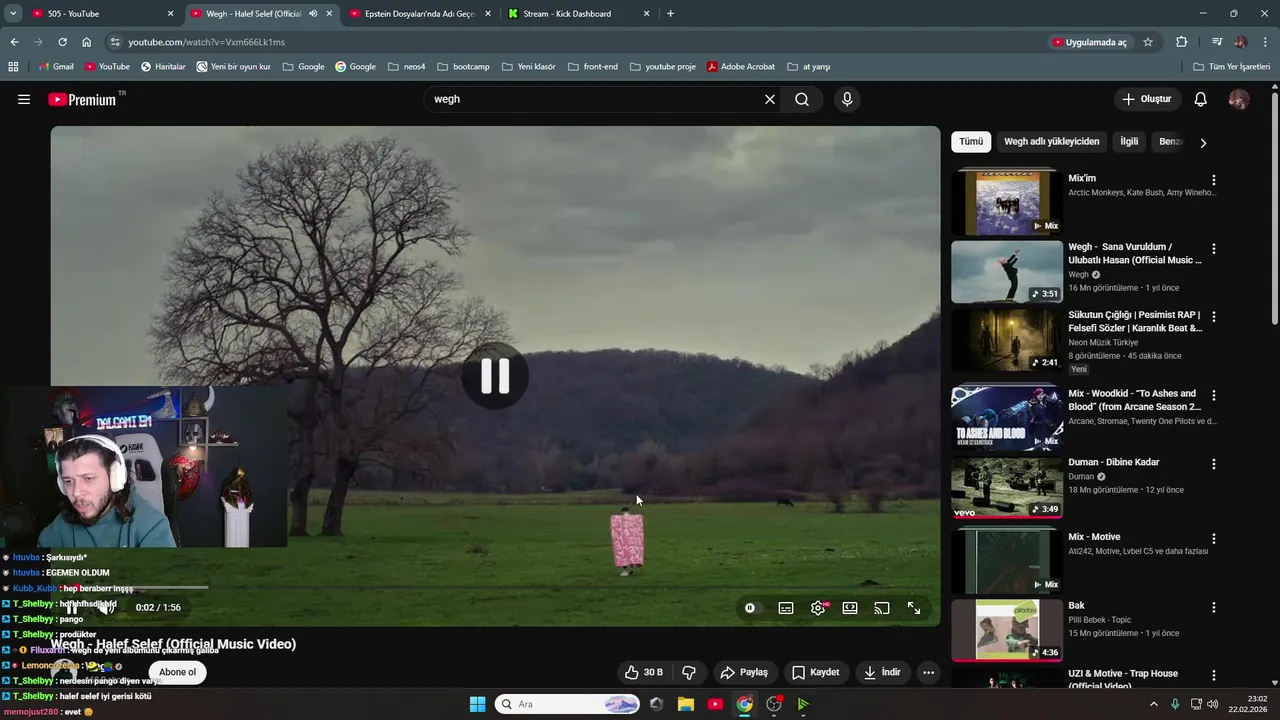Open the Mix'im thumbnail

point(1007,203)
